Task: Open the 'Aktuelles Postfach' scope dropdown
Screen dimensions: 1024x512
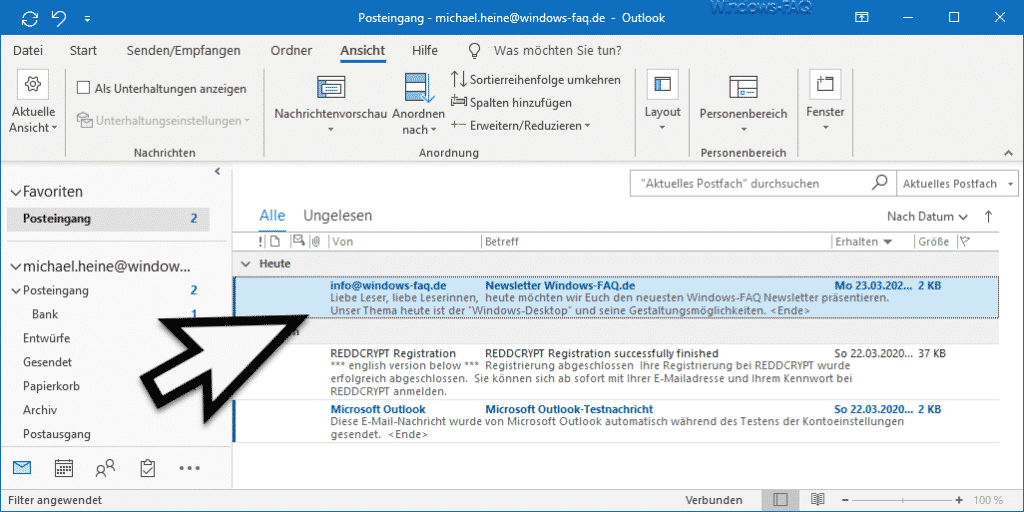Action: 958,184
